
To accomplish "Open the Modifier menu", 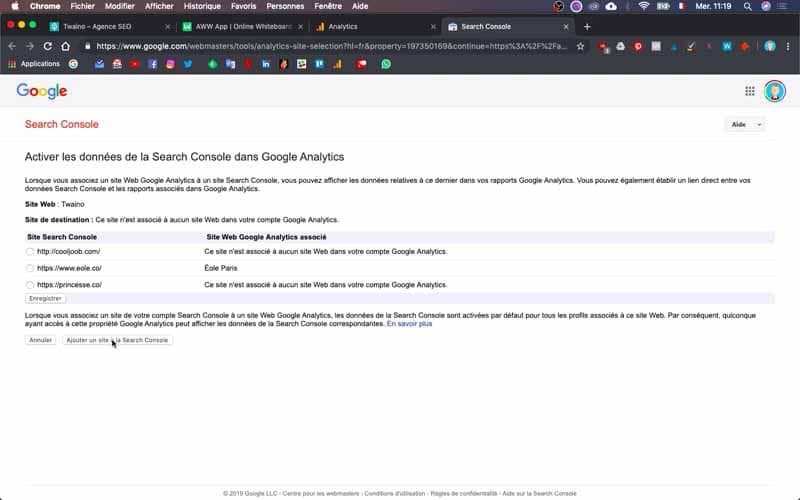I will [x=119, y=6].
